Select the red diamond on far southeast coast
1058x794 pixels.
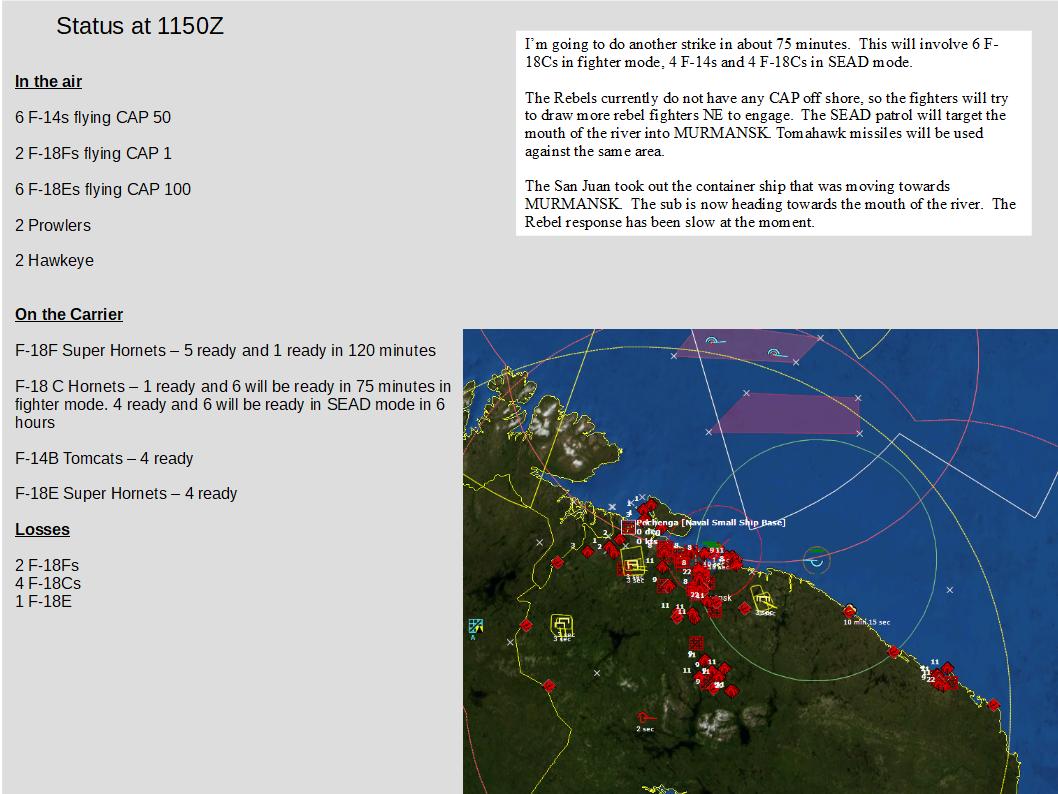(x=993, y=705)
